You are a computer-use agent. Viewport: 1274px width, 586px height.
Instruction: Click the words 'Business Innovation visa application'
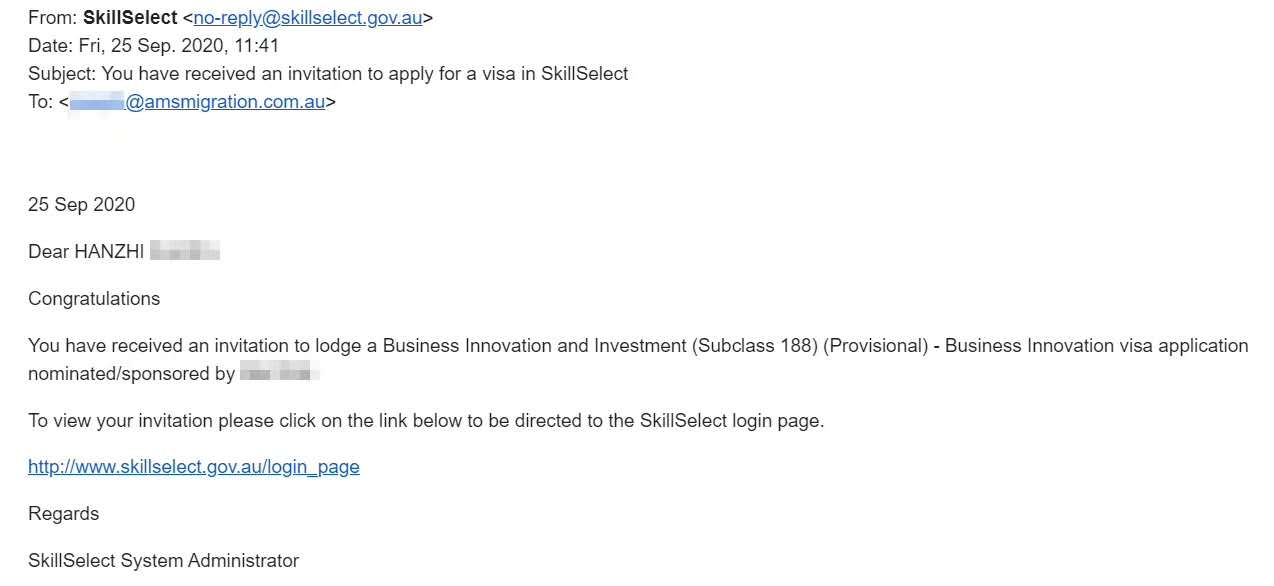pyautogui.click(x=1097, y=346)
